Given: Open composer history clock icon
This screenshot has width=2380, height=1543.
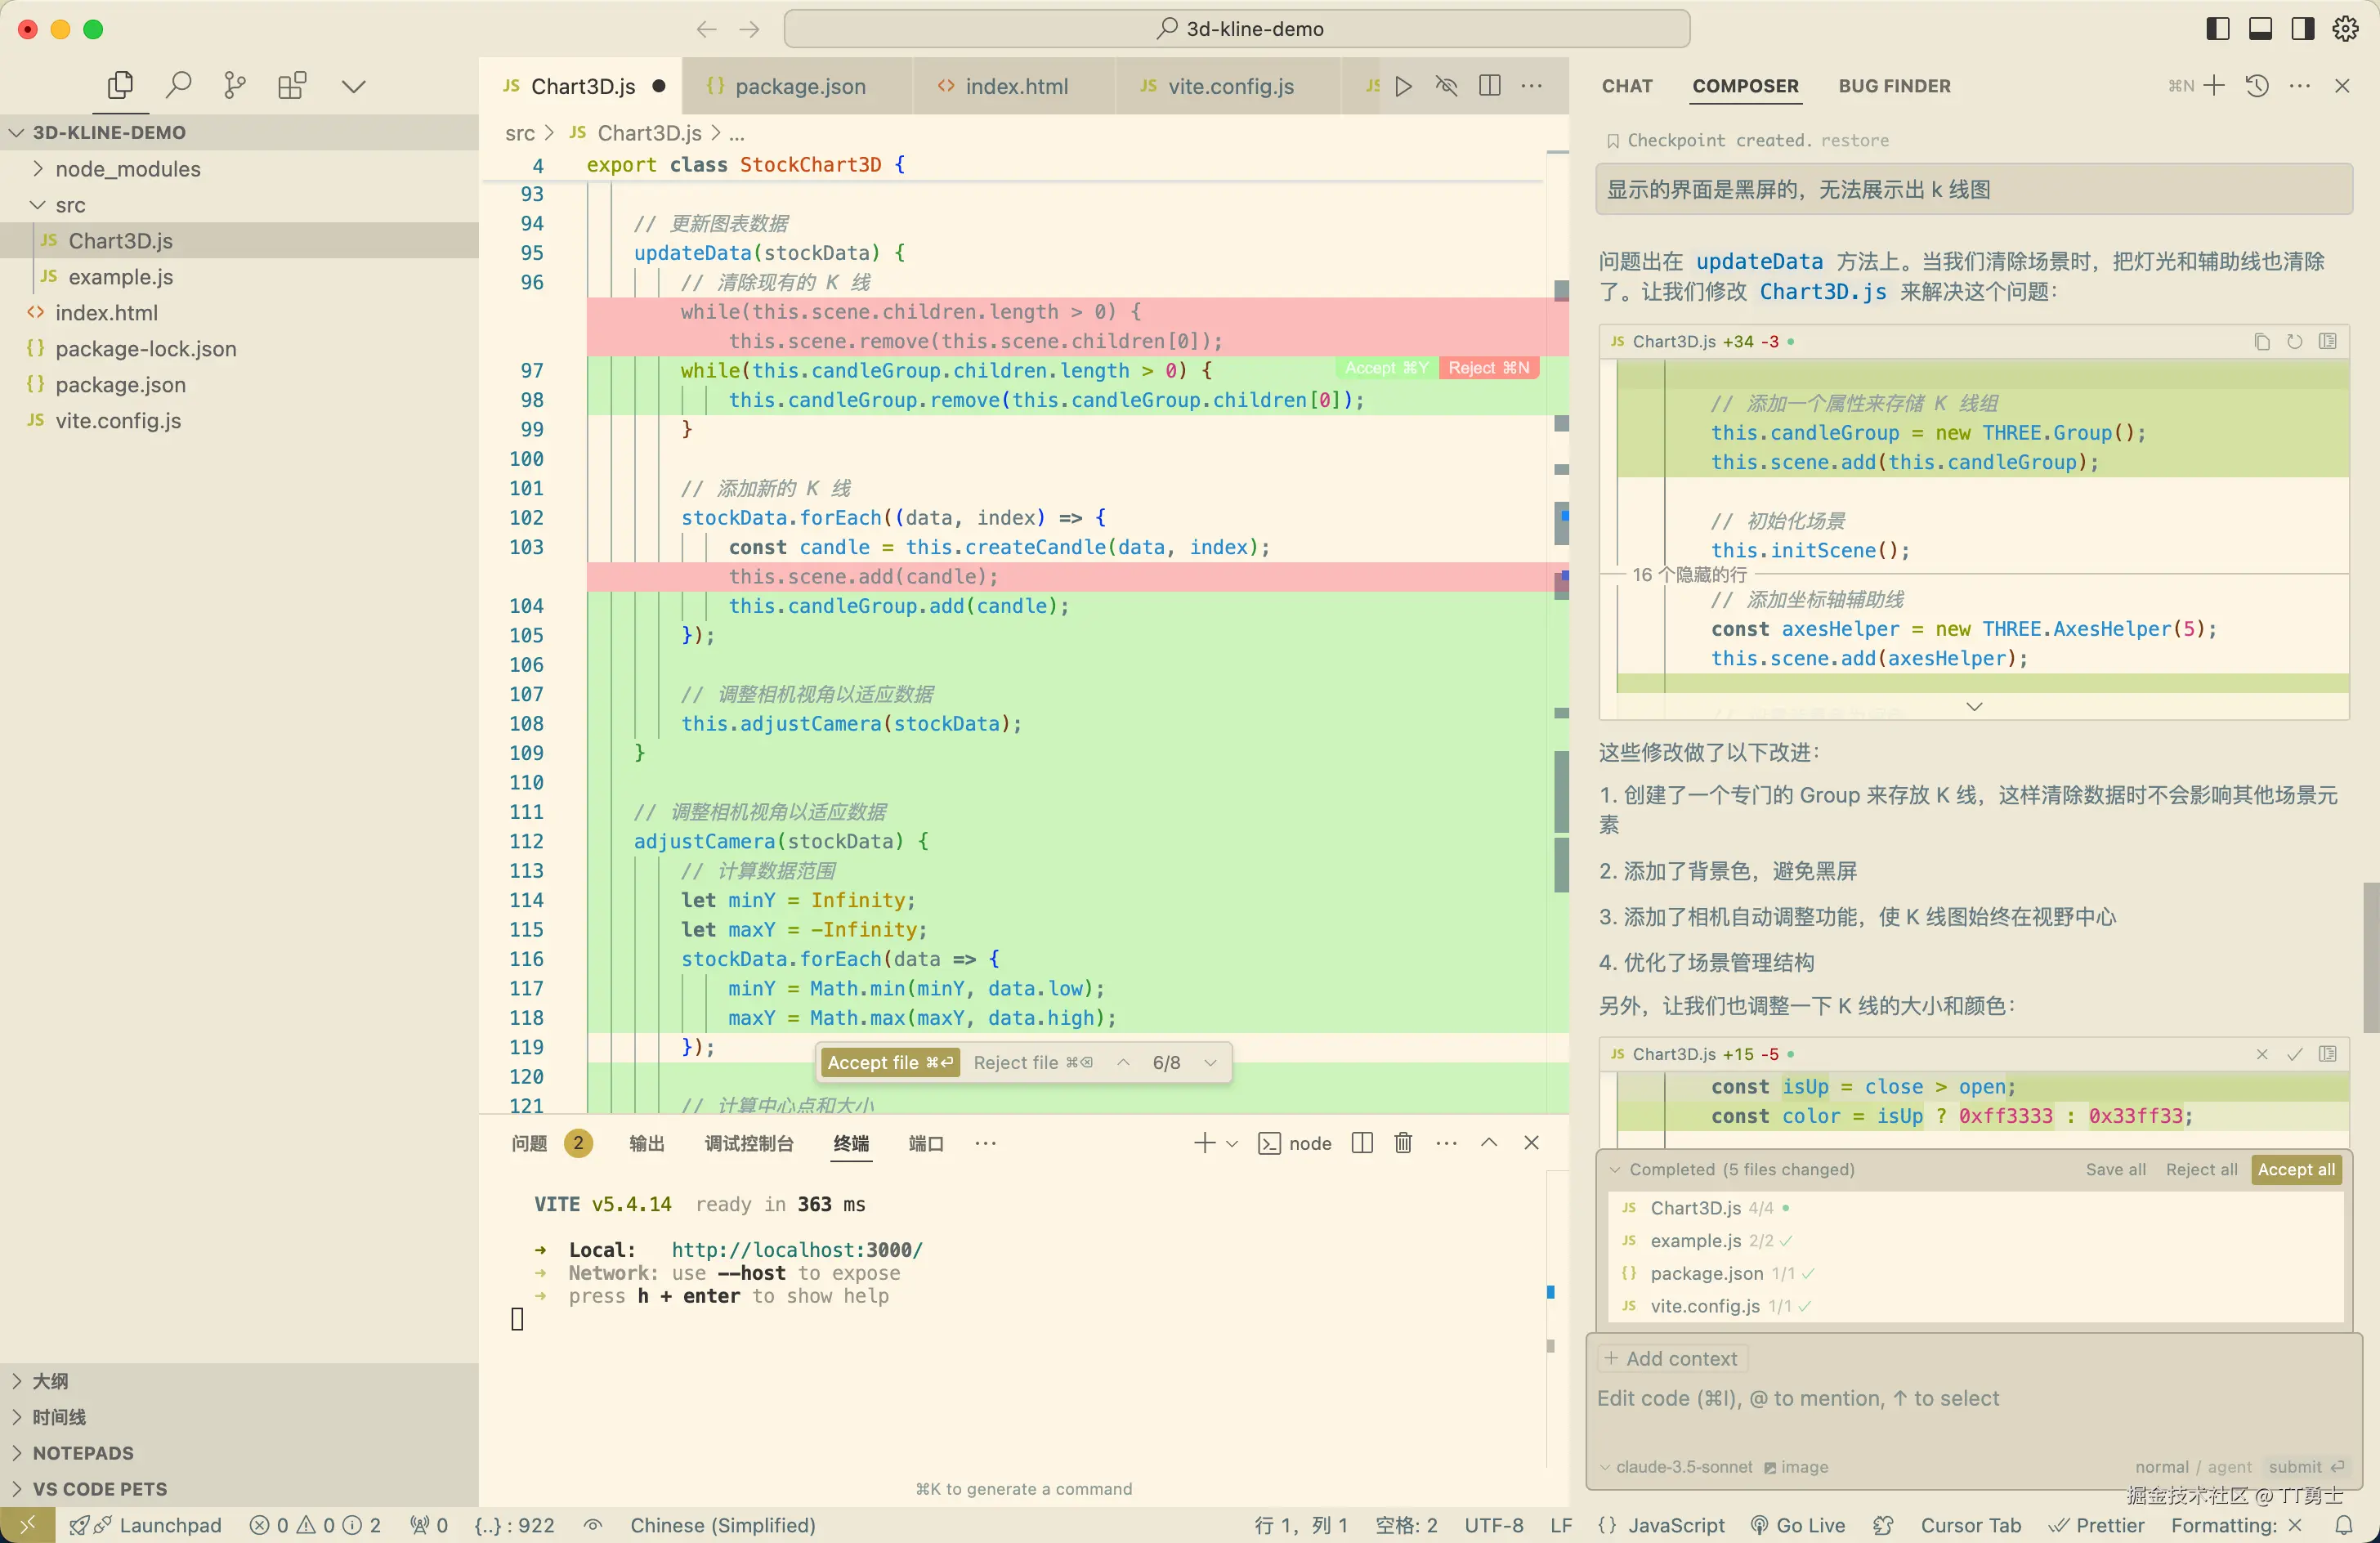Looking at the screenshot, I should (2256, 86).
